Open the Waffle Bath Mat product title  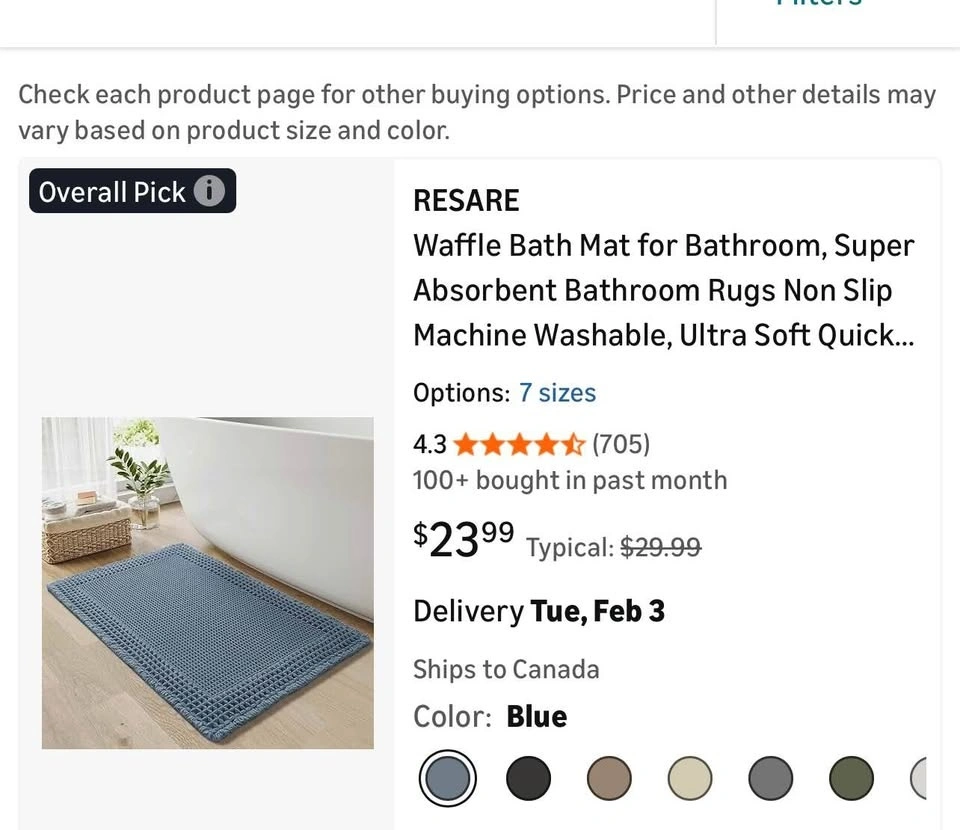click(x=663, y=290)
